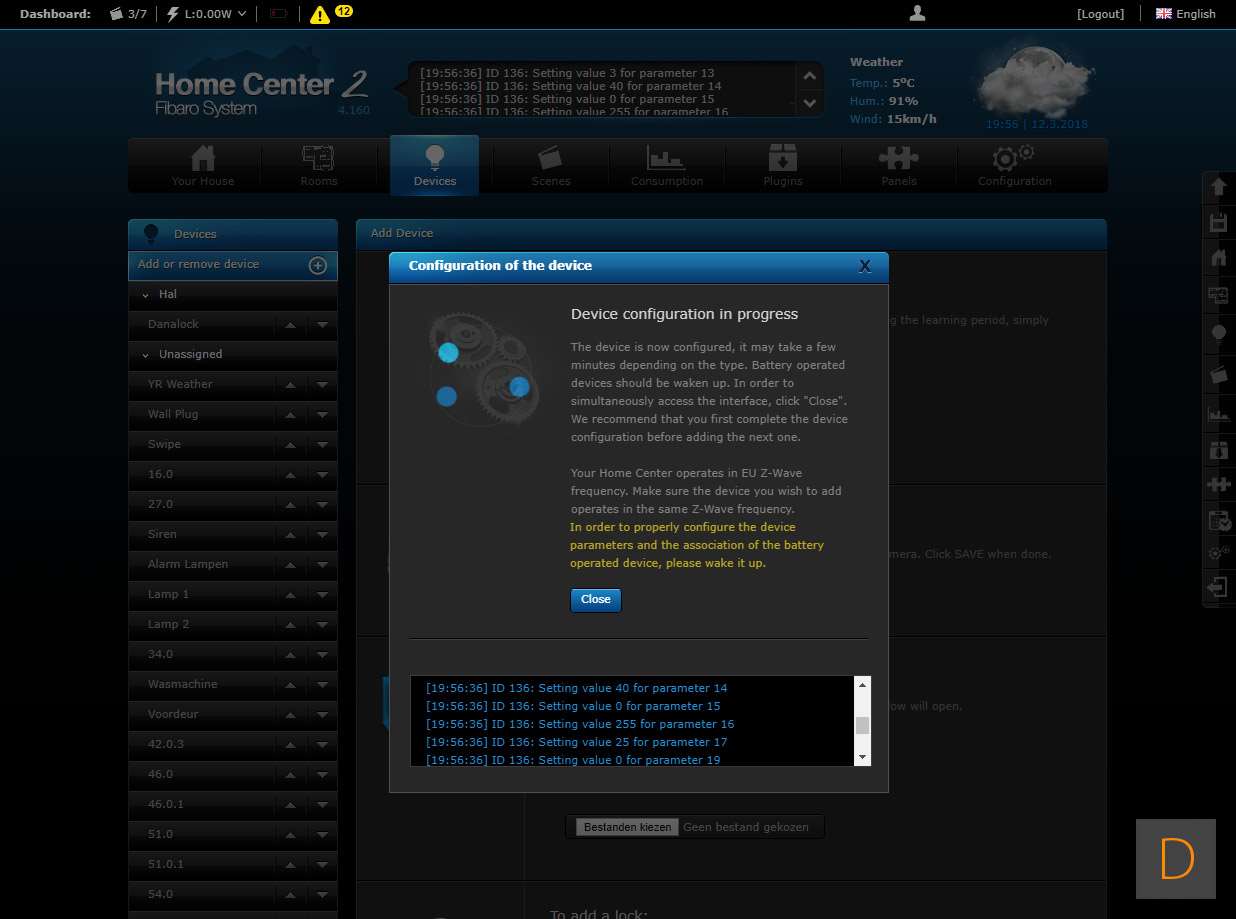Click the logout door icon in right sidebar

[1218, 587]
